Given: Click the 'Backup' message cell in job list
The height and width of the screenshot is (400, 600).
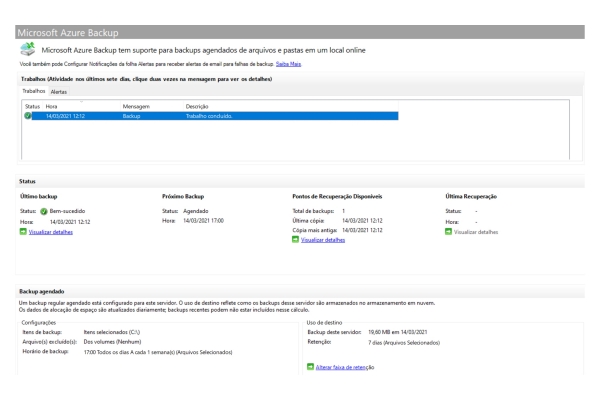Looking at the screenshot, I should [131, 116].
